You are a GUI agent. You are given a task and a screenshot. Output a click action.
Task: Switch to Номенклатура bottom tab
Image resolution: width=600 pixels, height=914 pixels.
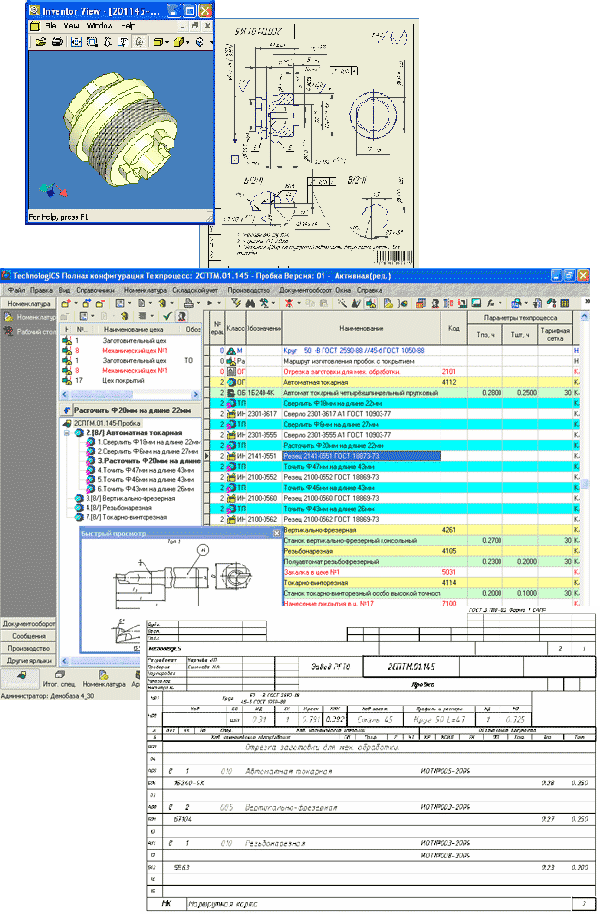coord(104,679)
